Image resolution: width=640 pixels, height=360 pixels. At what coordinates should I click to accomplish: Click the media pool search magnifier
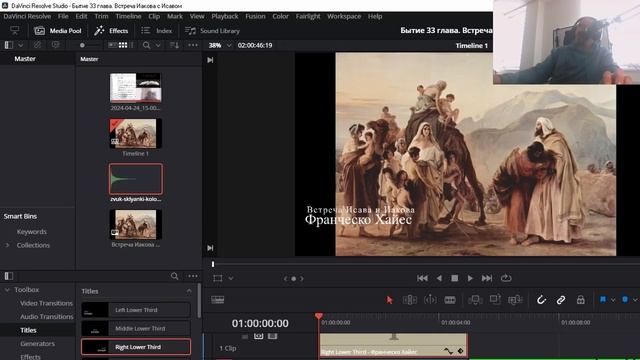click(147, 45)
